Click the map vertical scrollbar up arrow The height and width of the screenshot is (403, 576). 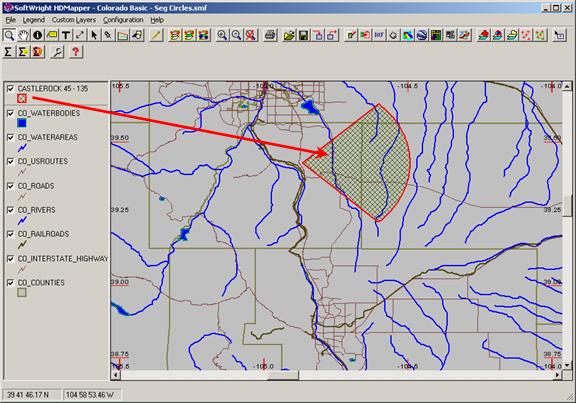(567, 86)
